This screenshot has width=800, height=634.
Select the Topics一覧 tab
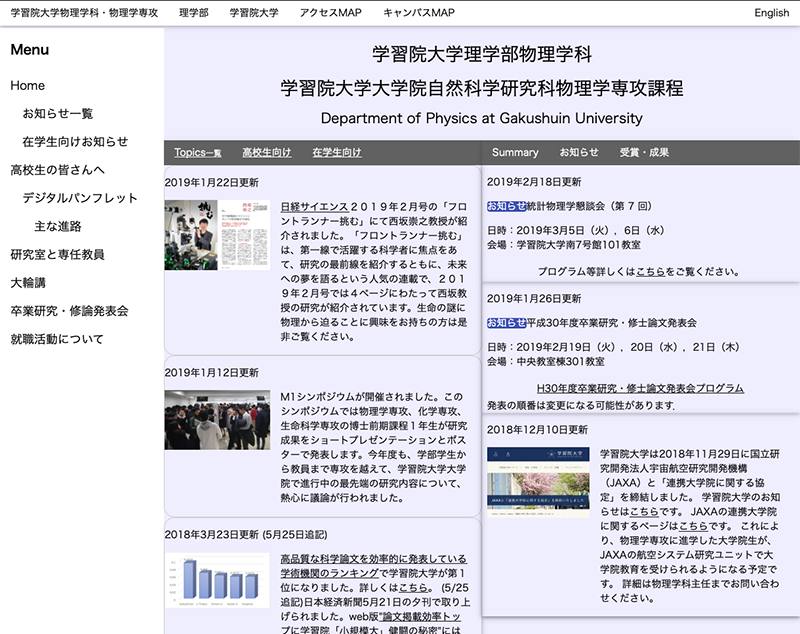[197, 152]
